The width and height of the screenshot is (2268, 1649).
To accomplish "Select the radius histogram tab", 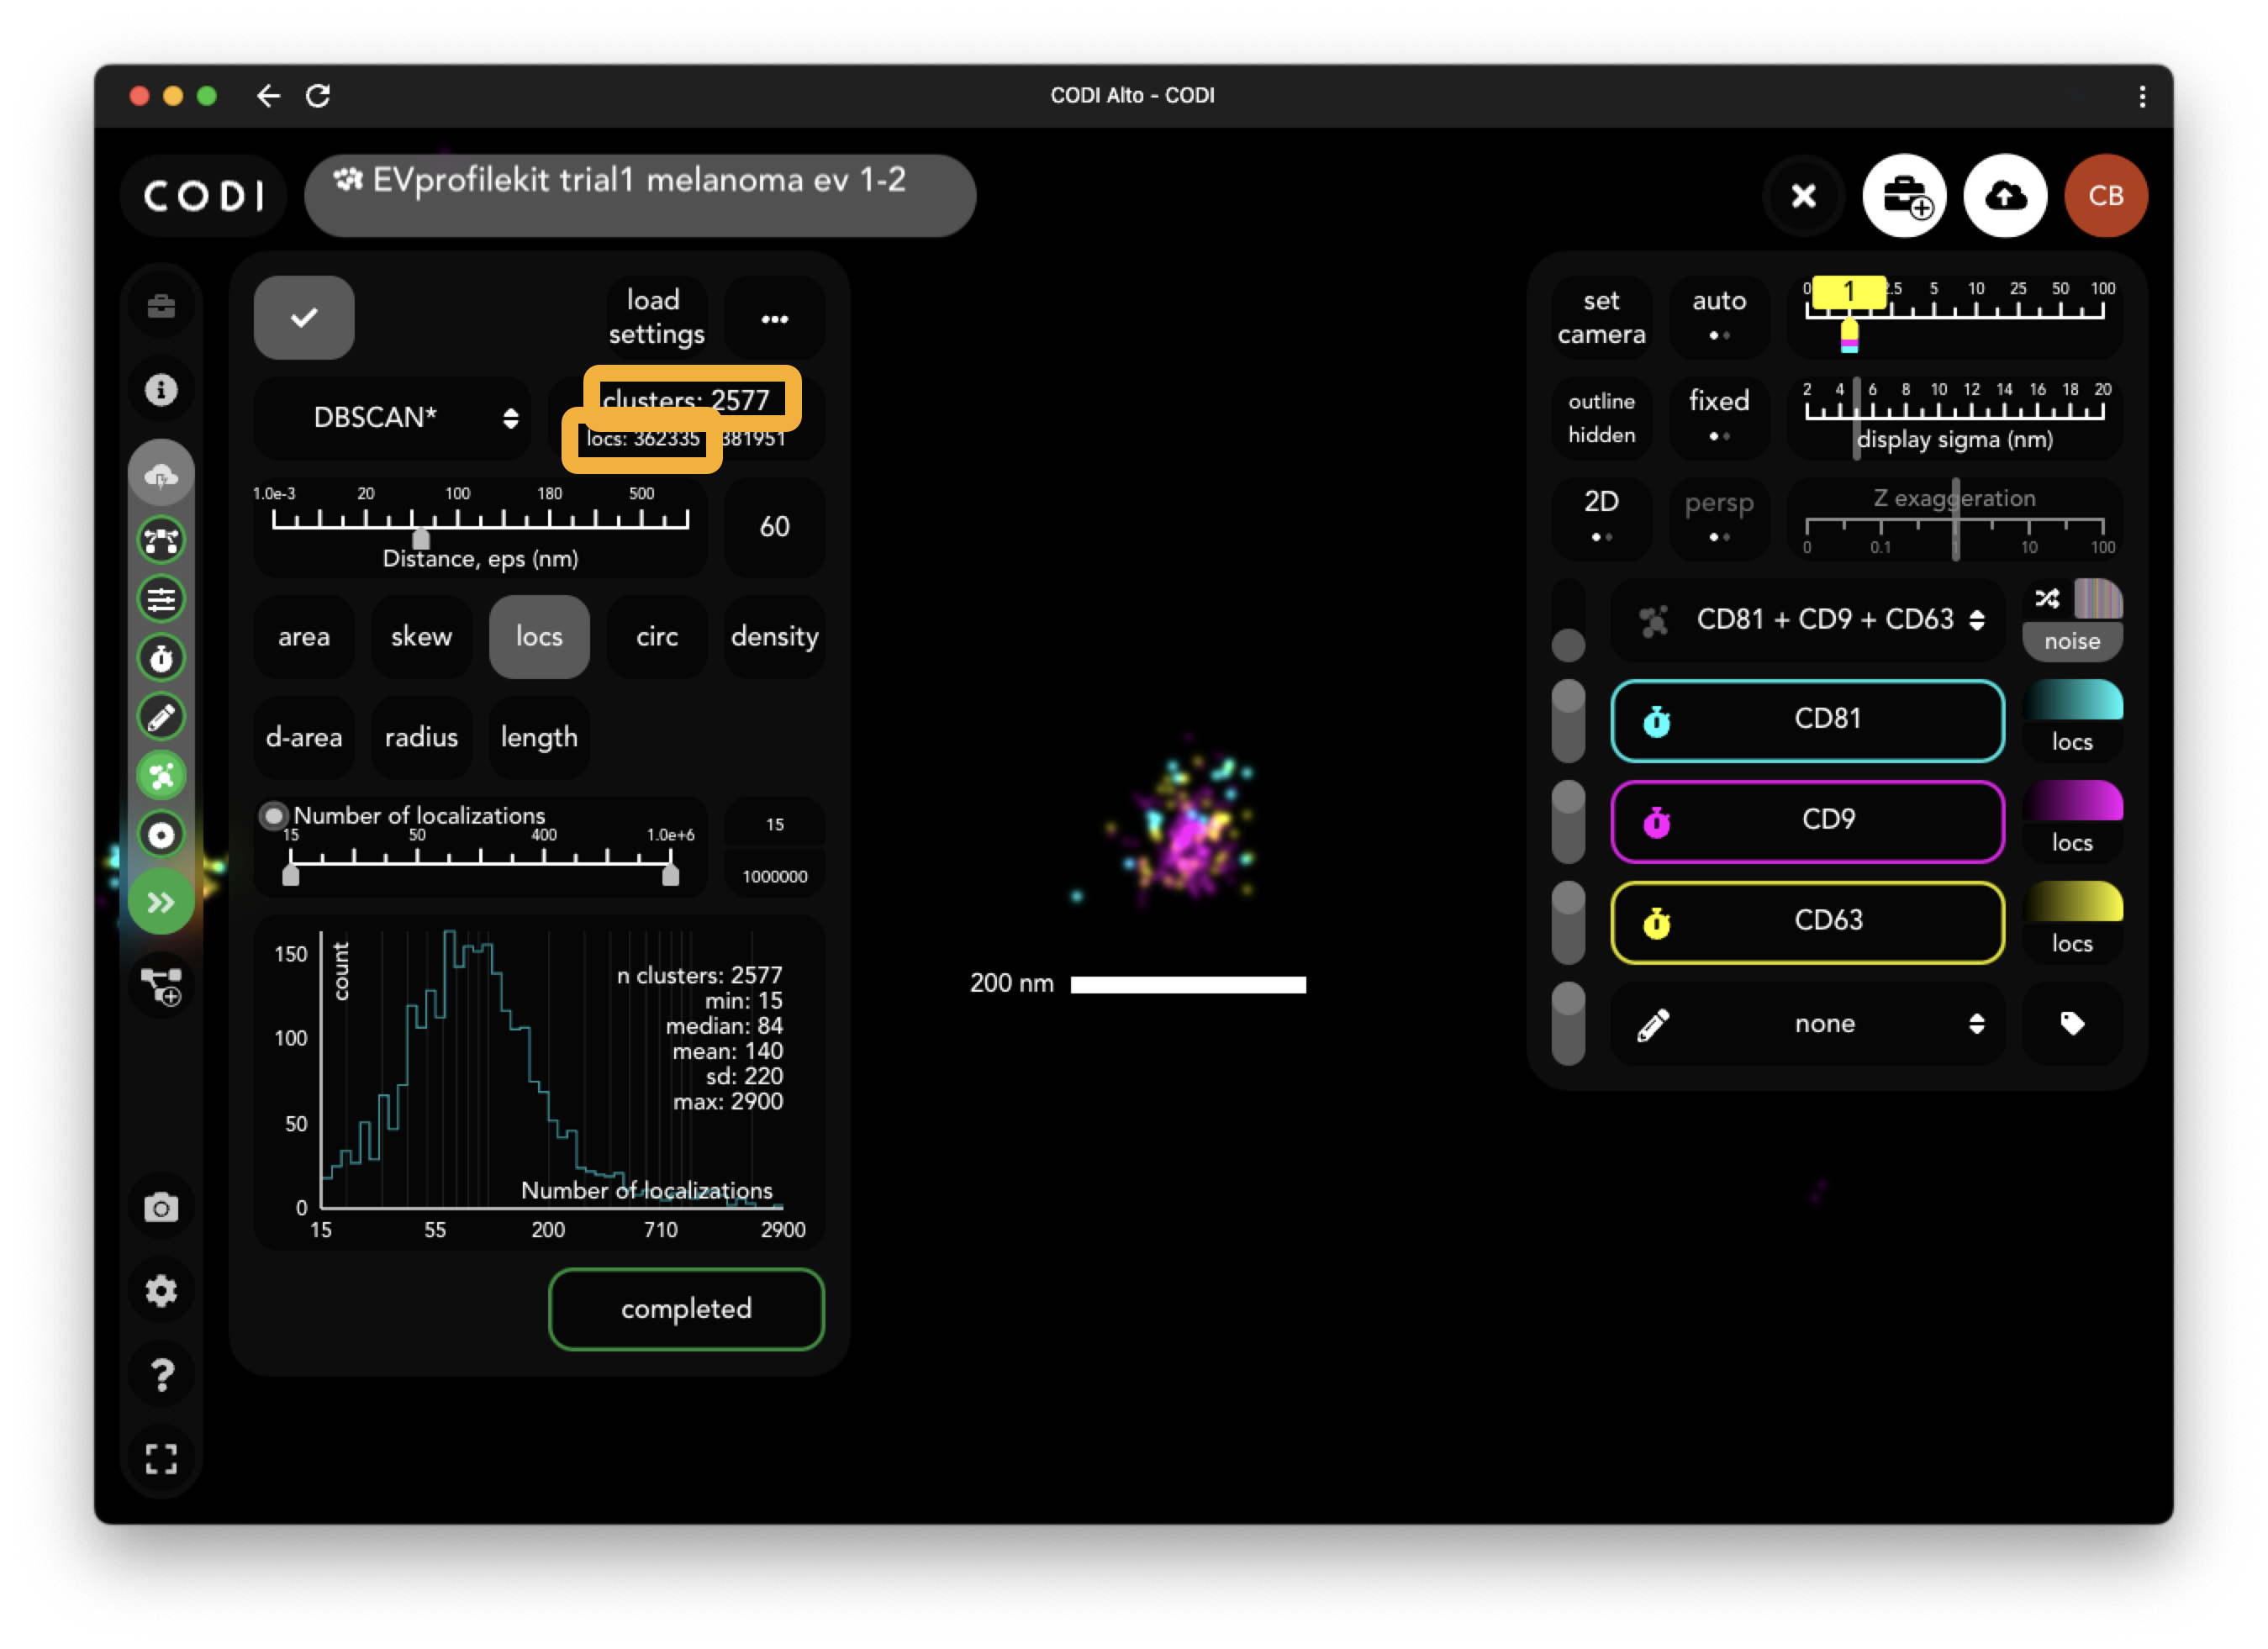I will [421, 738].
